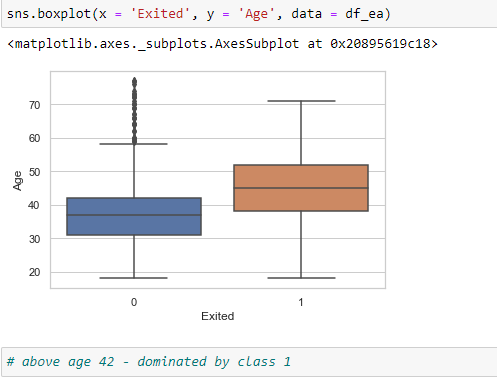Click the median line in orange box

click(x=301, y=188)
